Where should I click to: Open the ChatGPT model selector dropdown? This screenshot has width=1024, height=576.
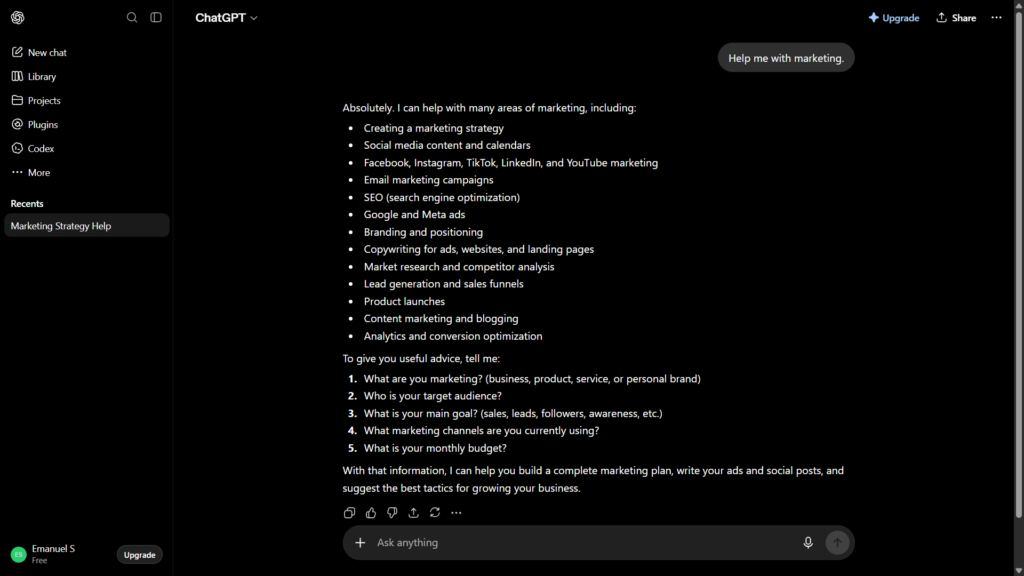point(226,18)
